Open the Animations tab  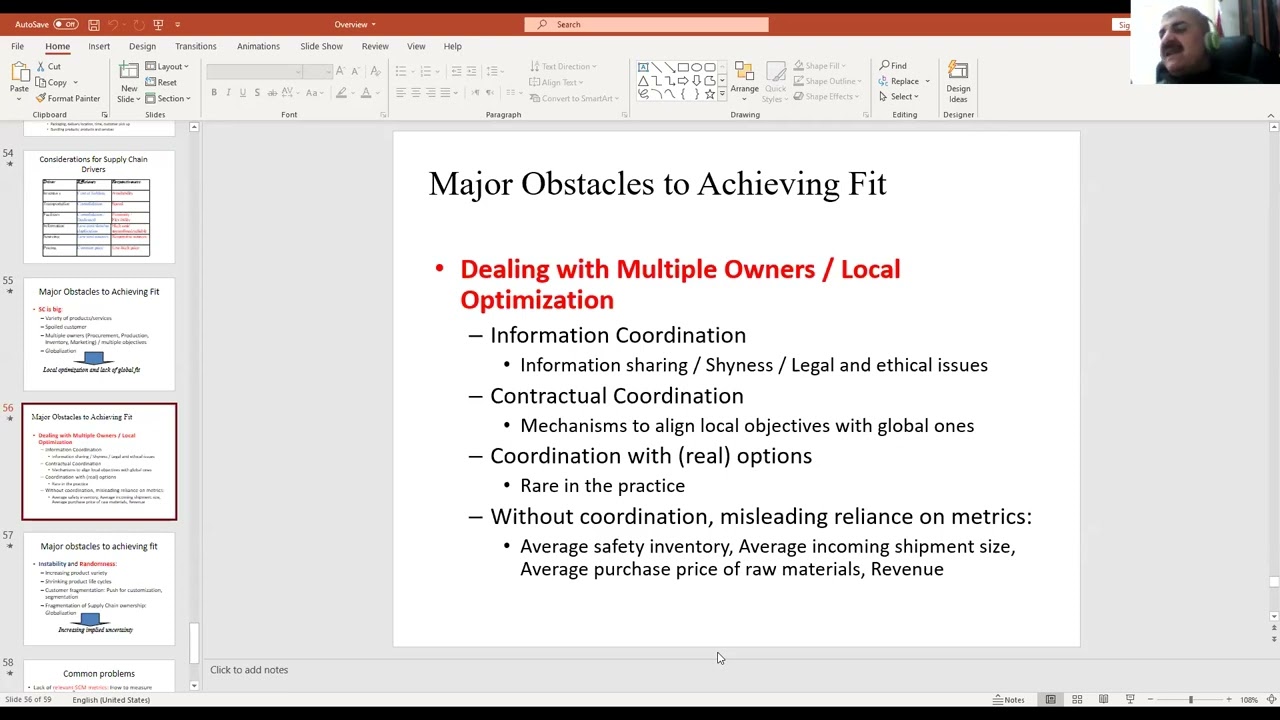pyautogui.click(x=258, y=46)
